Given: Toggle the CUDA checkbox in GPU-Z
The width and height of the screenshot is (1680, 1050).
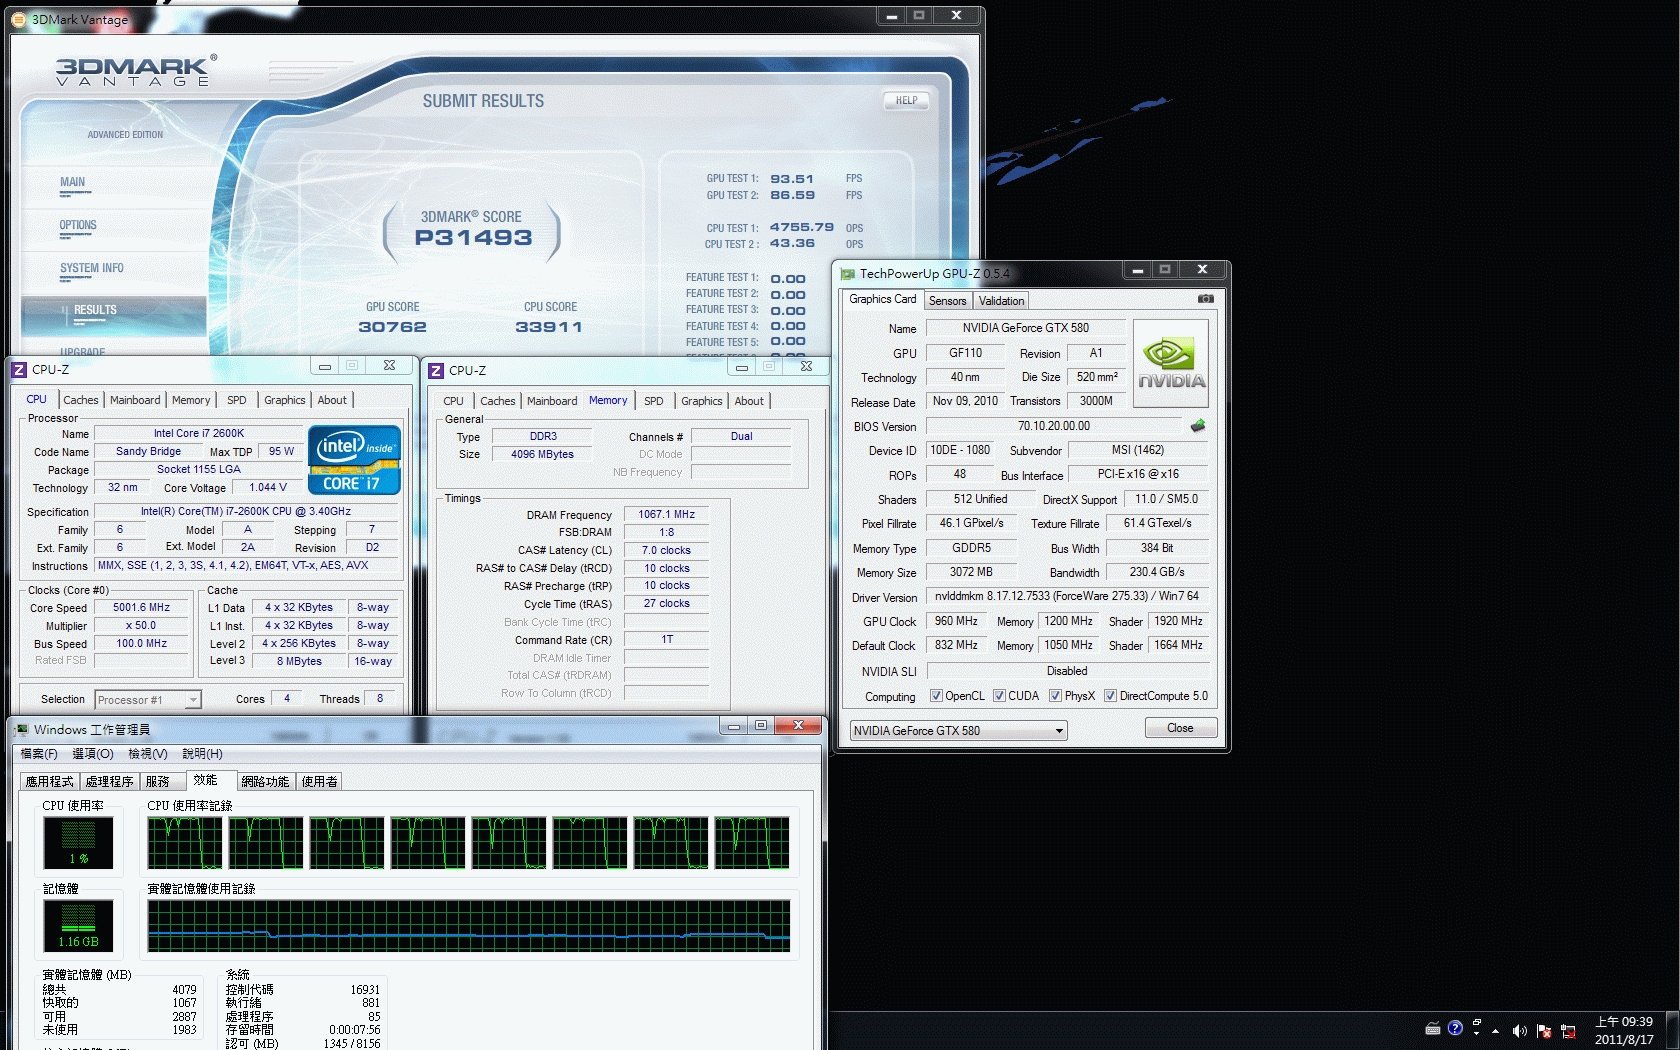Looking at the screenshot, I should [999, 696].
